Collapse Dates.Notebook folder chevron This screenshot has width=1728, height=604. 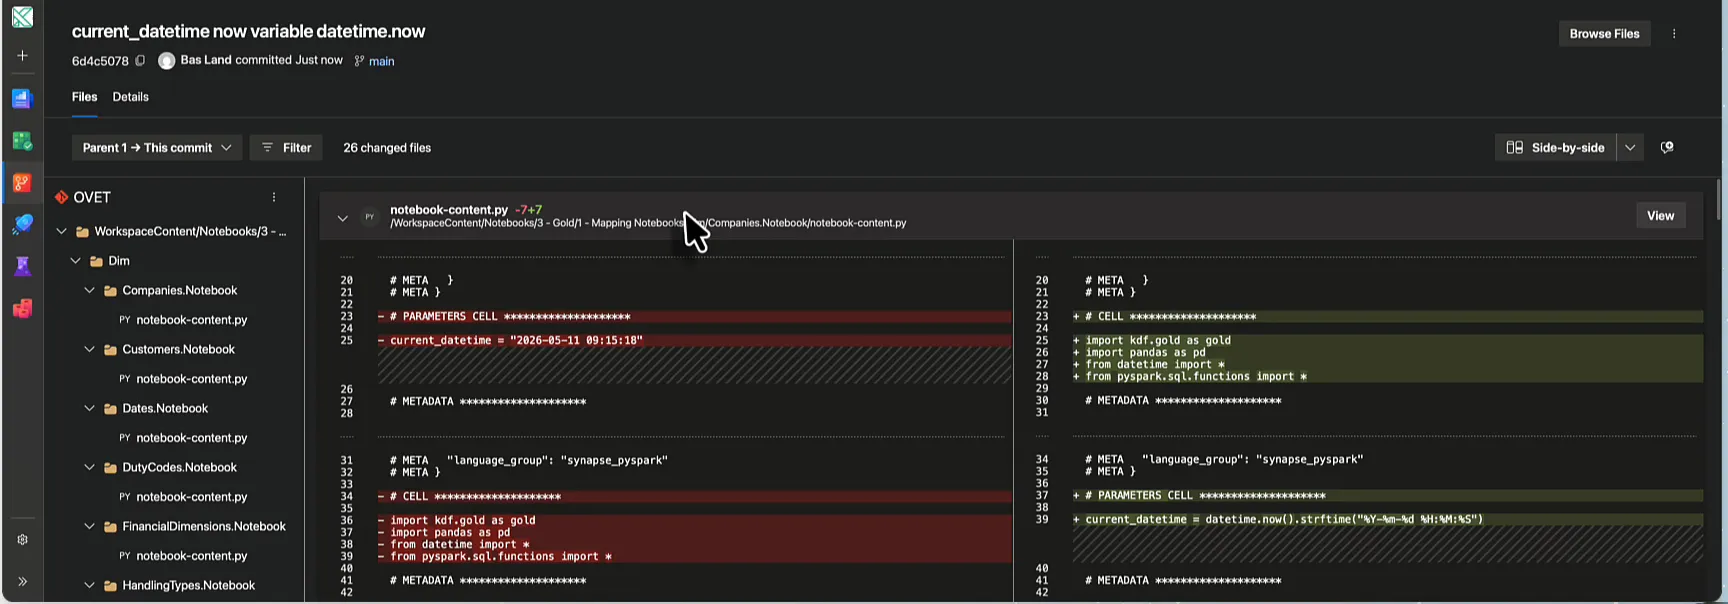point(89,409)
